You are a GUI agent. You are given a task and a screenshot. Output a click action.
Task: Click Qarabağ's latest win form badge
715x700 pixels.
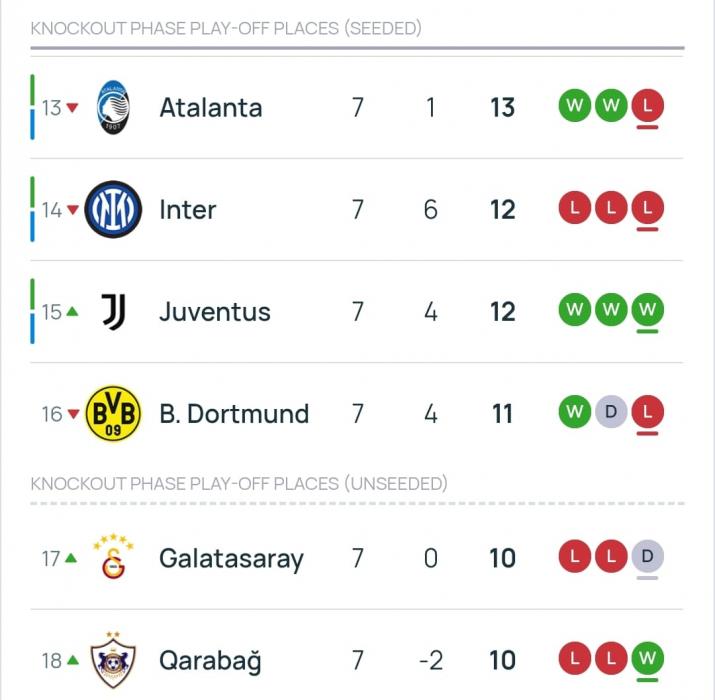click(x=648, y=657)
